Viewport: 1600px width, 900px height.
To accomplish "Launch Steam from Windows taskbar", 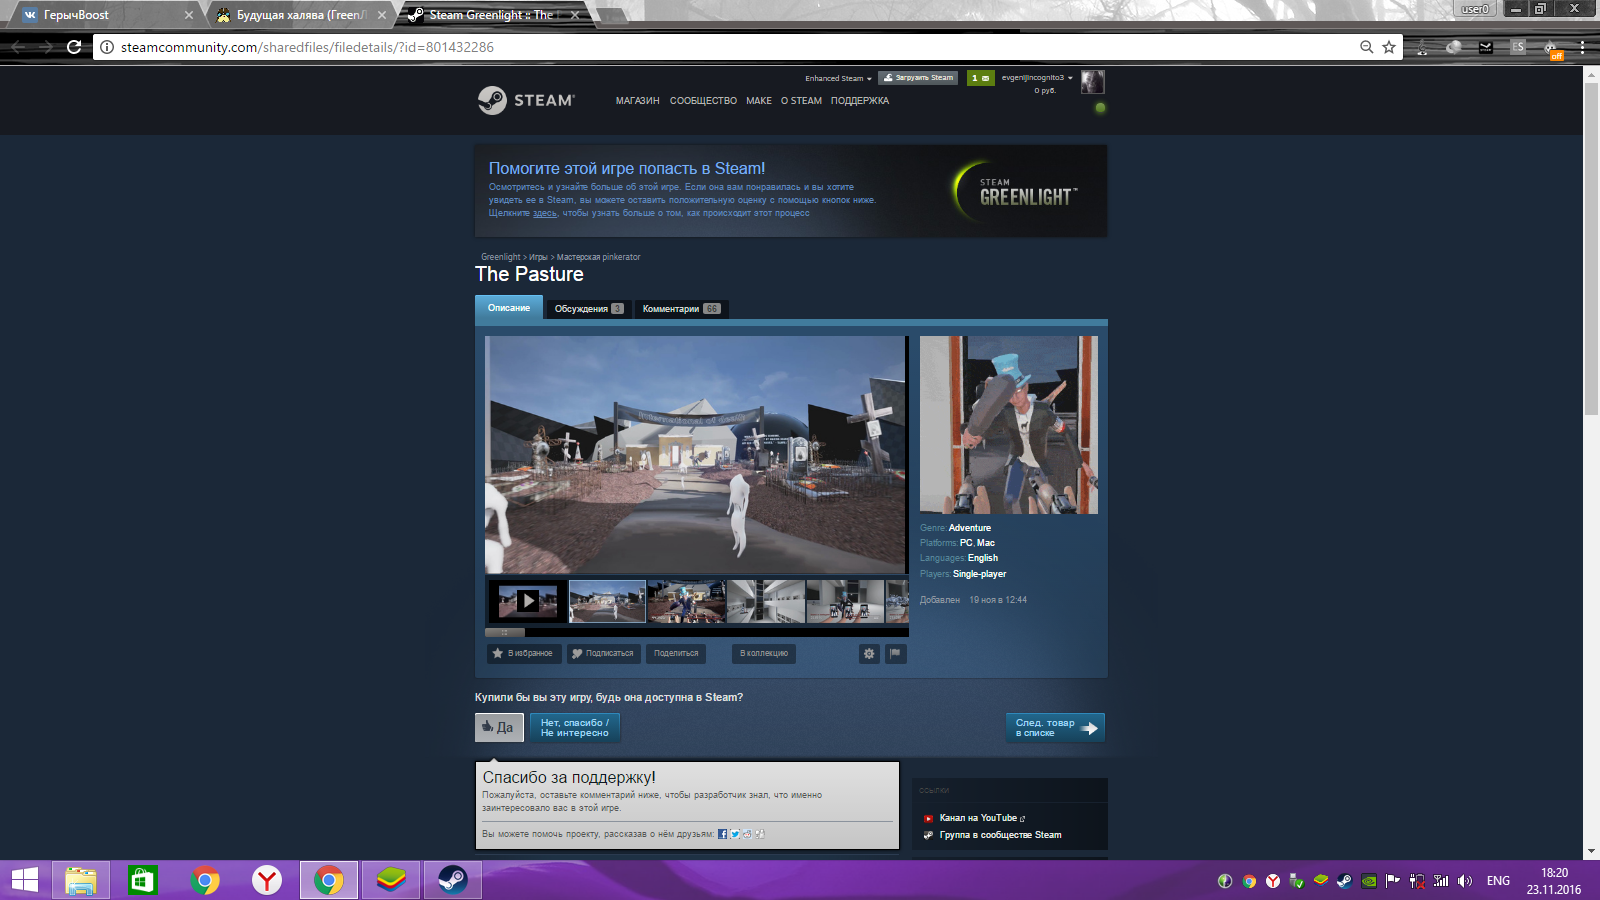I will pyautogui.click(x=452, y=880).
